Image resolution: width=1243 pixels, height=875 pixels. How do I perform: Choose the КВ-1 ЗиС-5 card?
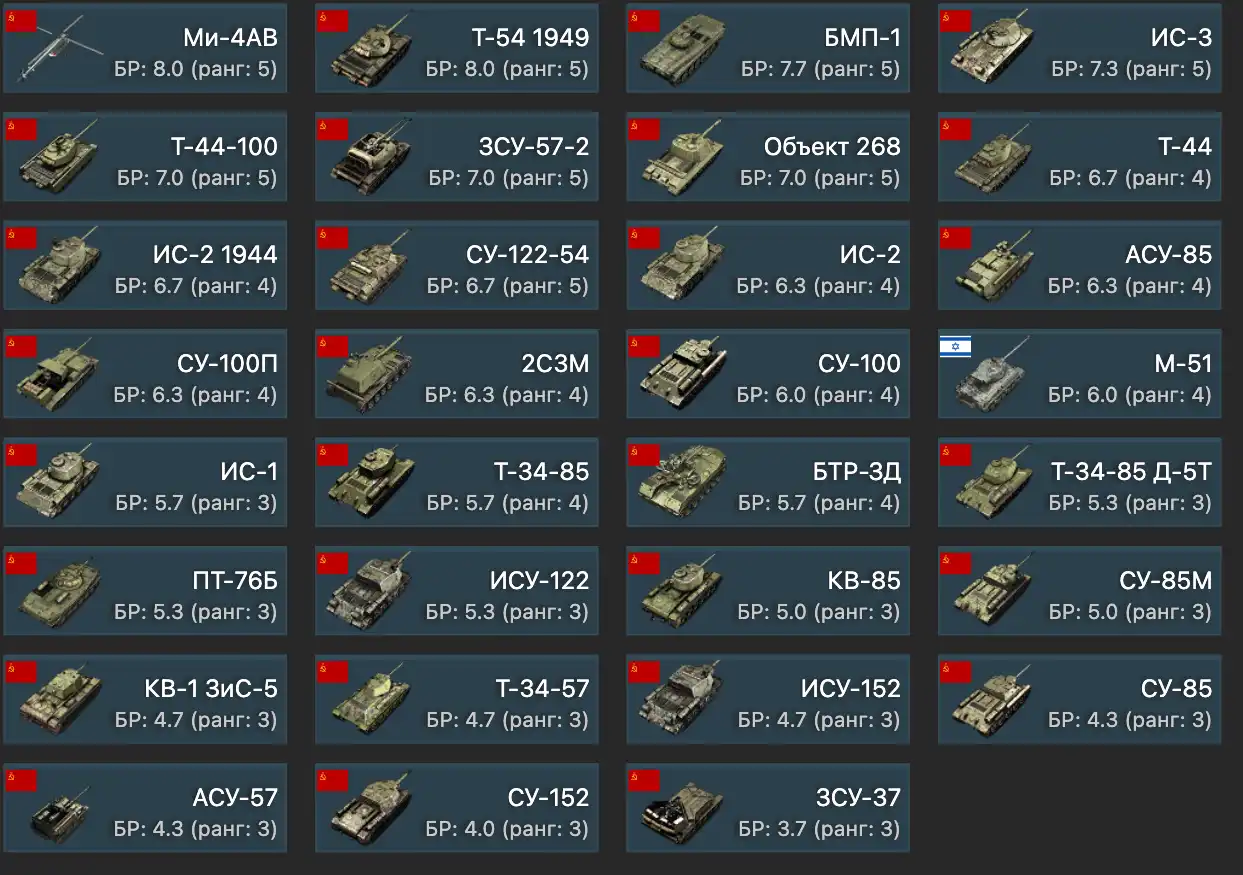click(x=145, y=700)
